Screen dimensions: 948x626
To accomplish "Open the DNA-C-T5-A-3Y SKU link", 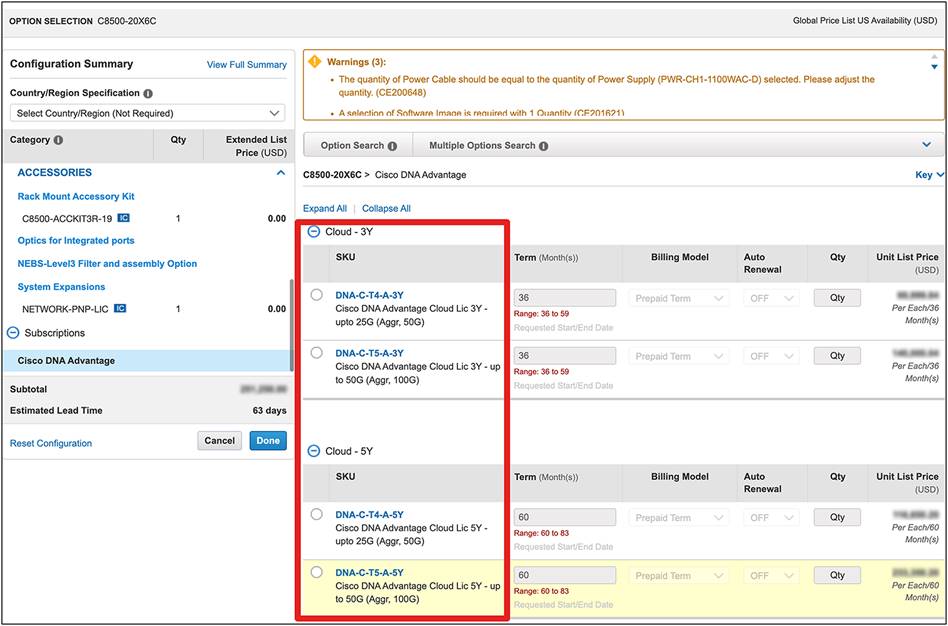I will (369, 354).
